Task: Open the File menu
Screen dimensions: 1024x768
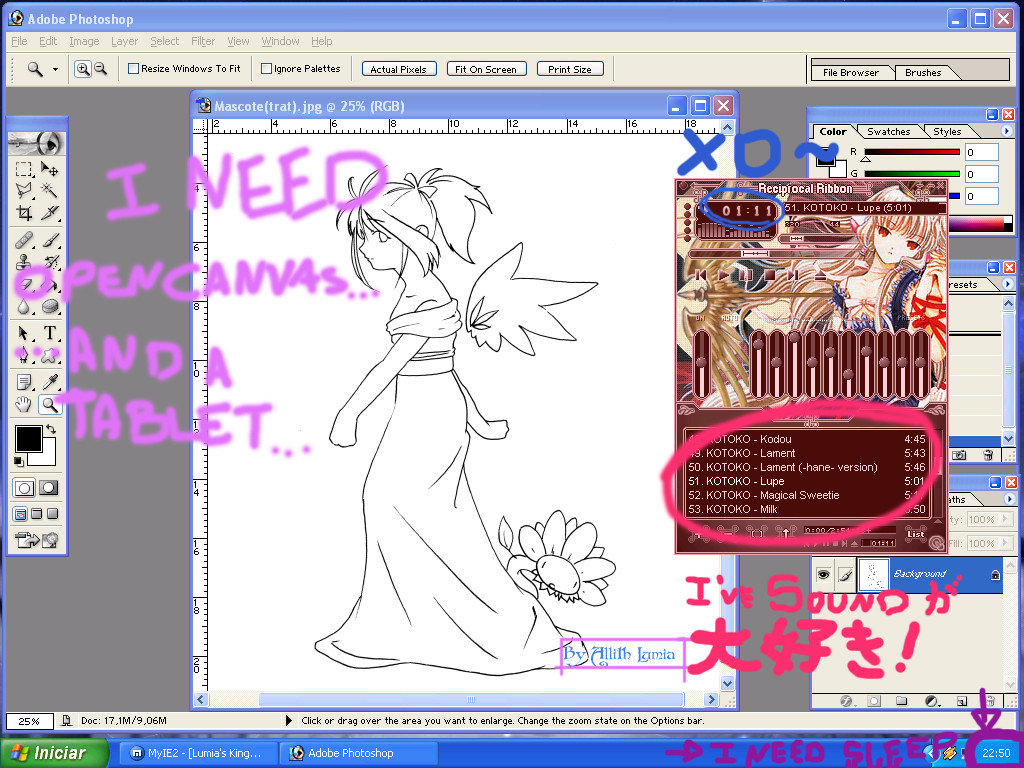Action: [x=19, y=41]
